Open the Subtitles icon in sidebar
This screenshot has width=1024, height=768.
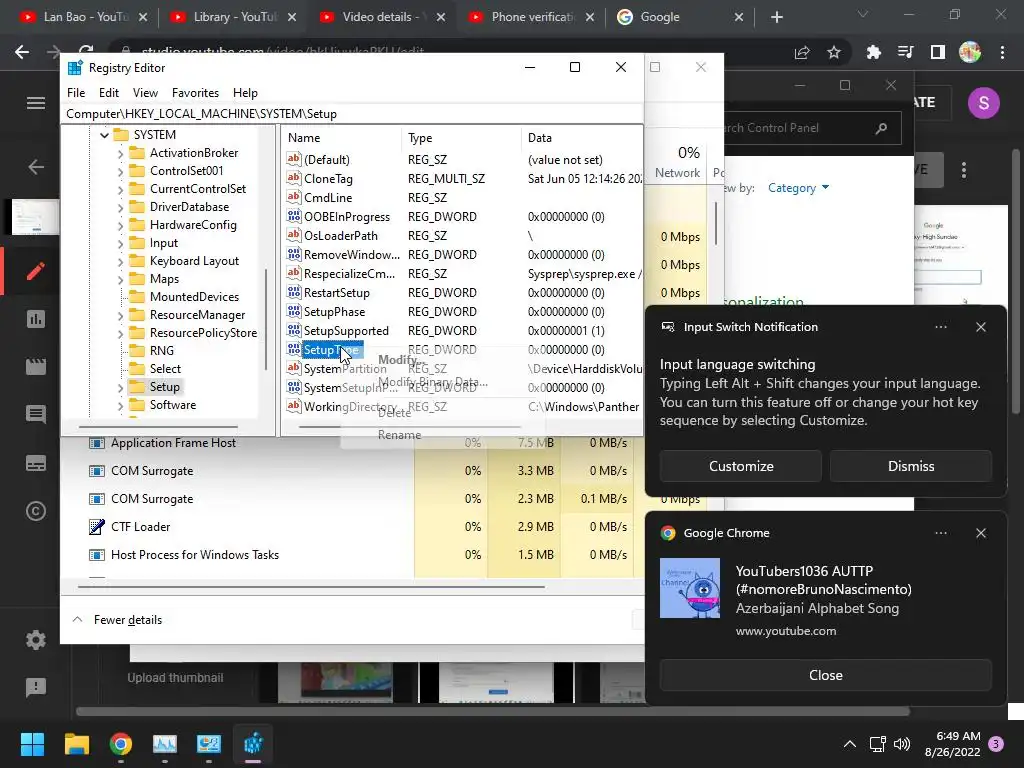(x=36, y=463)
